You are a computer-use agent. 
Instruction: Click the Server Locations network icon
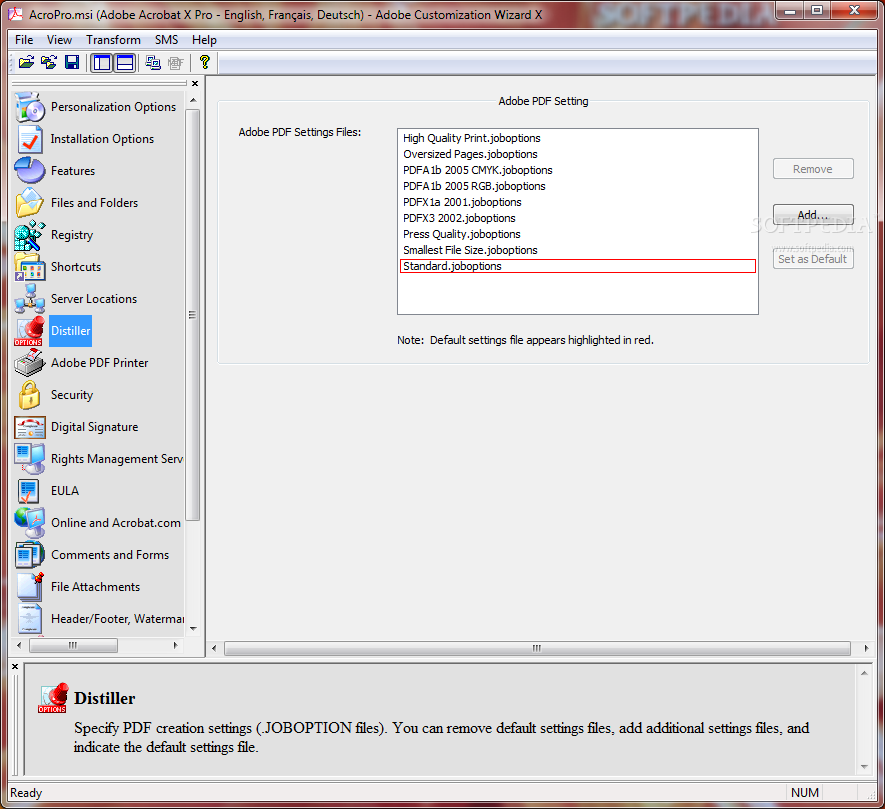pyautogui.click(x=30, y=299)
